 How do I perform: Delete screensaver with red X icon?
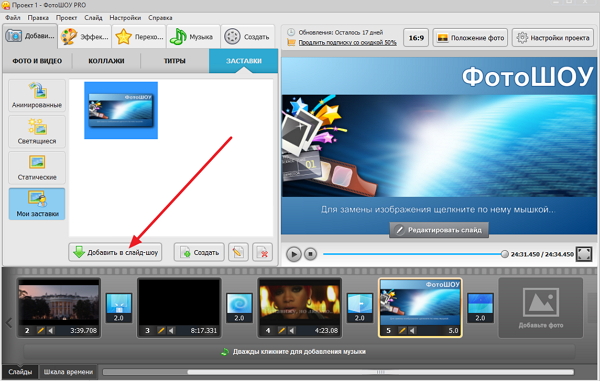(x=262, y=252)
